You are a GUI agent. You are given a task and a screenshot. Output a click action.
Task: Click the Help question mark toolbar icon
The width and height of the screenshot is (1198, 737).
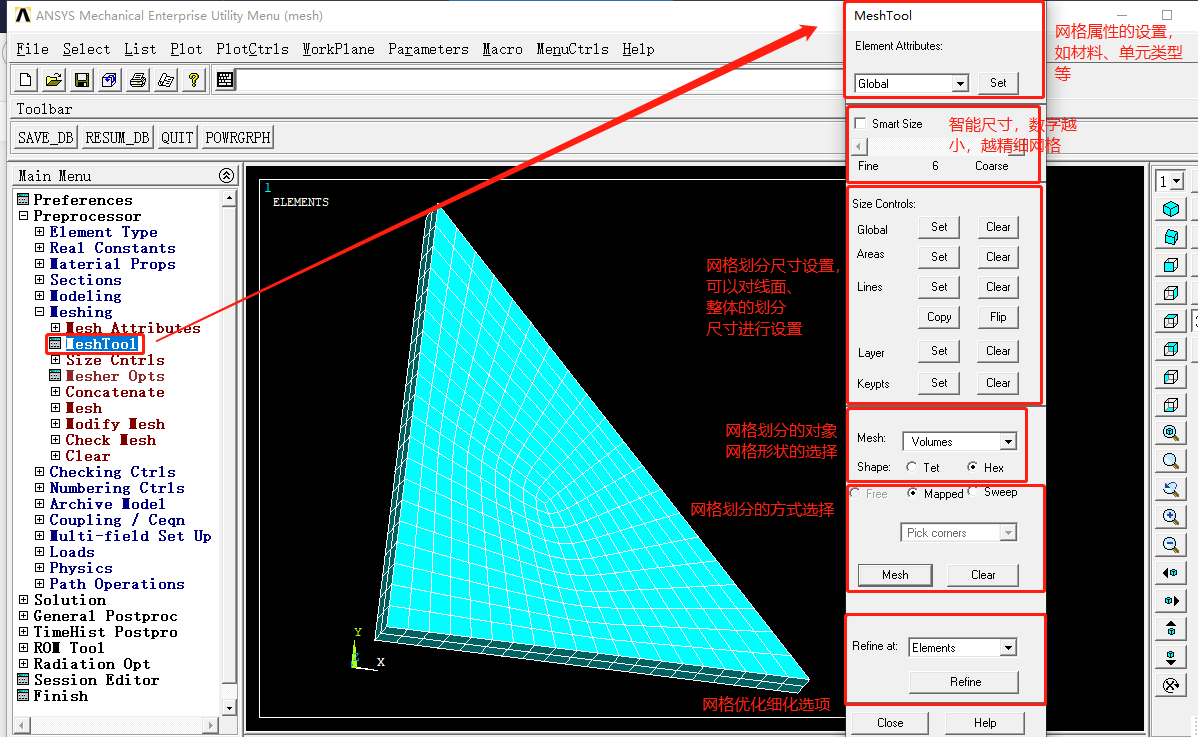pyautogui.click(x=193, y=79)
